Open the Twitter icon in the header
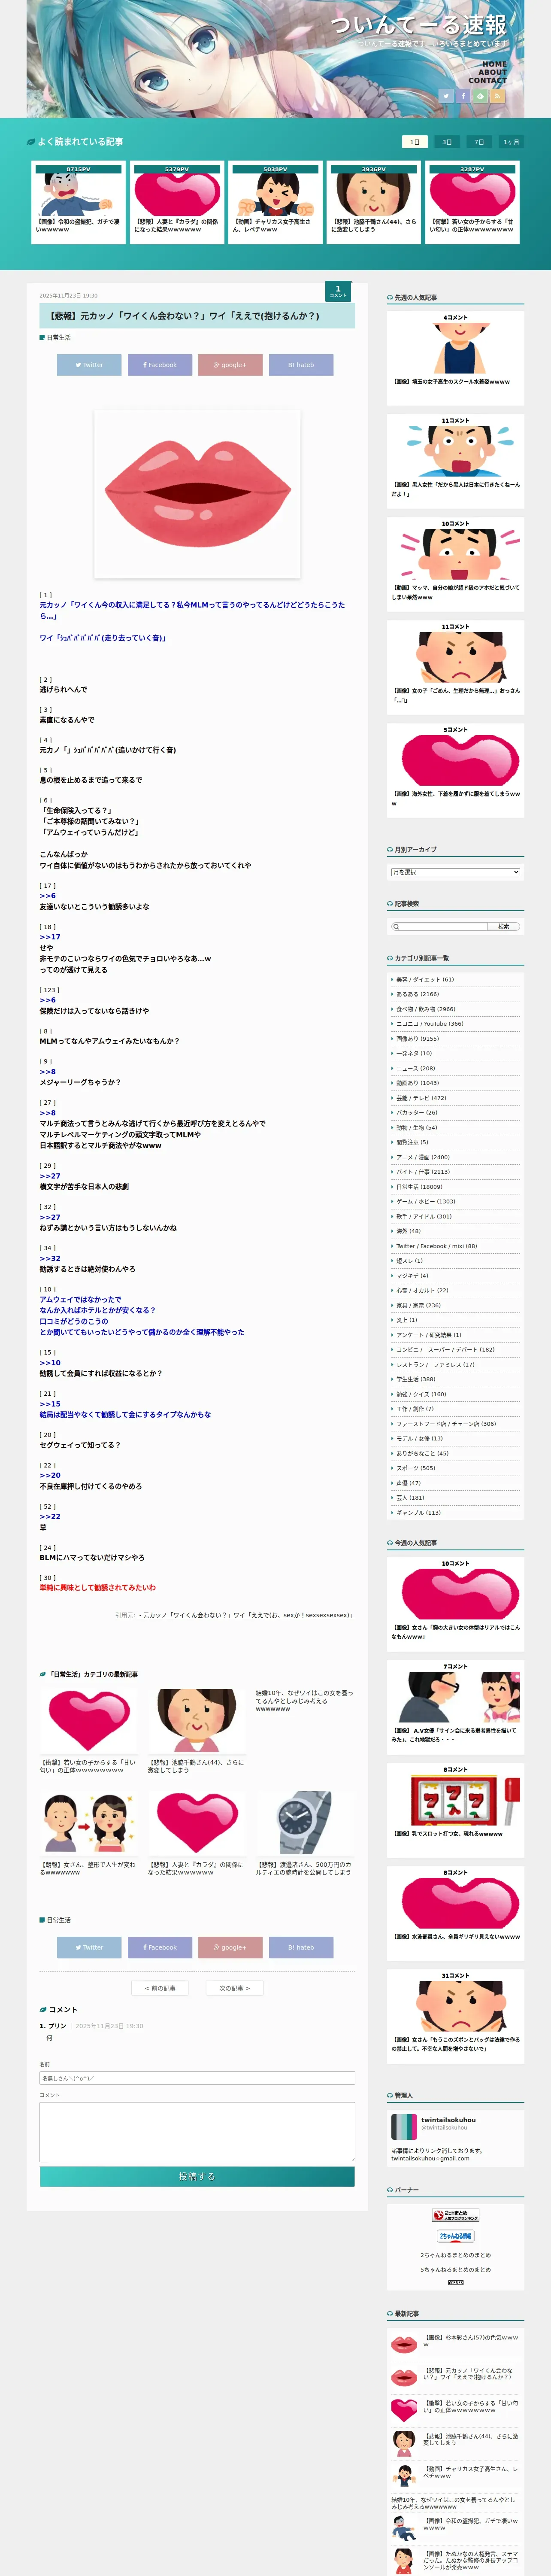 (x=446, y=97)
